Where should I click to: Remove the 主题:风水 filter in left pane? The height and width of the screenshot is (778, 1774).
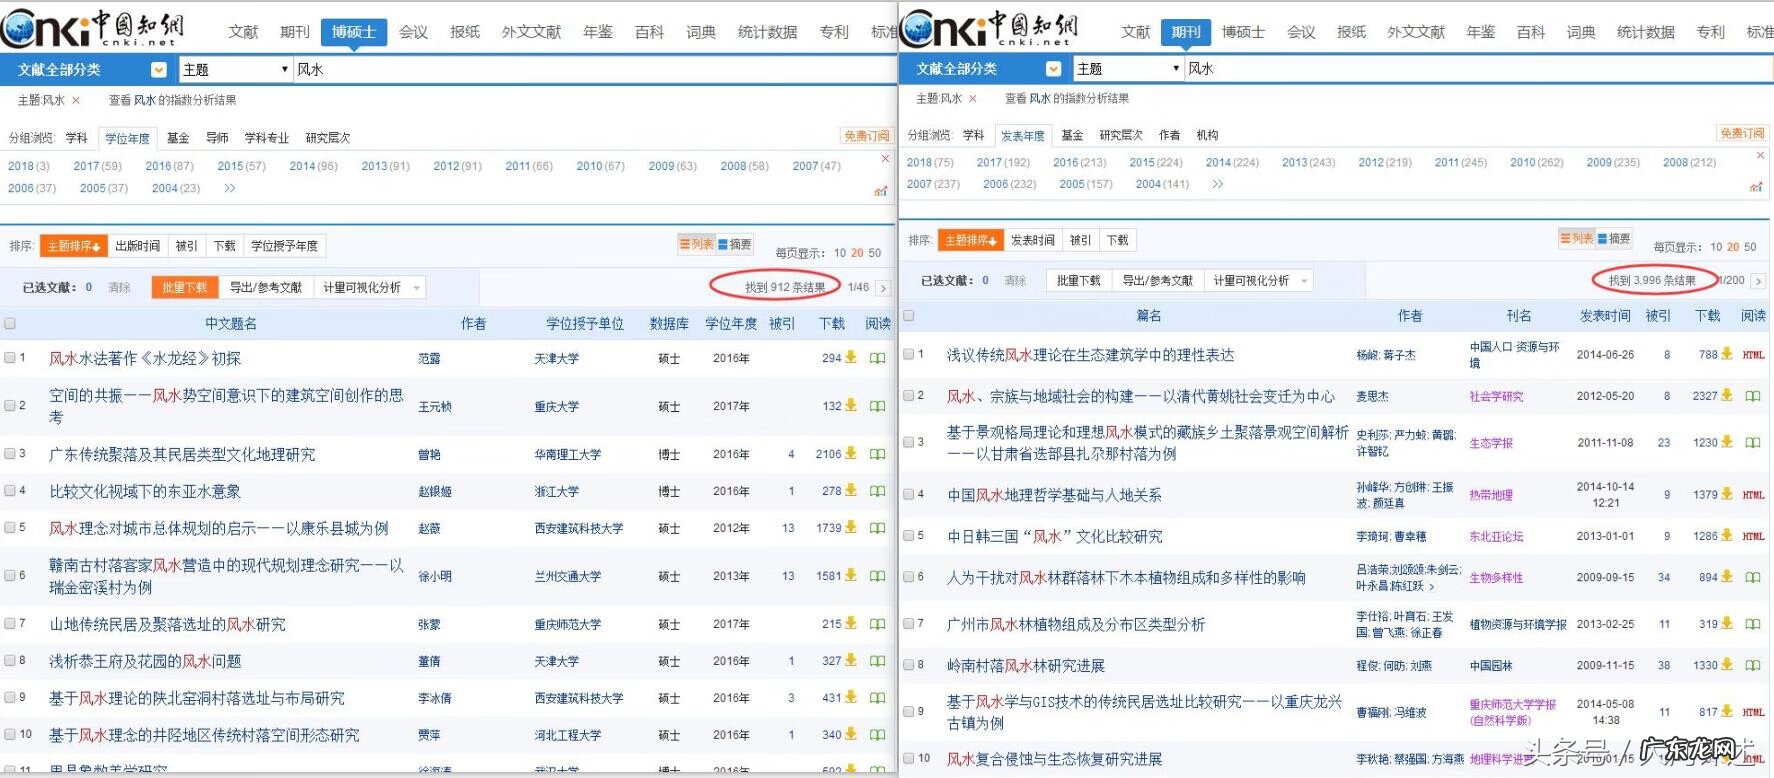point(76,100)
